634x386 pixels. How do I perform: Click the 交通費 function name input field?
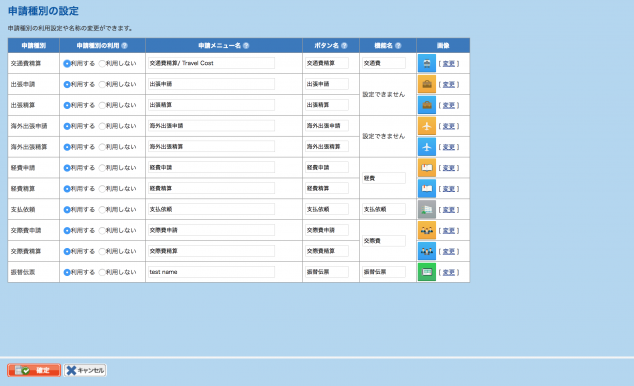pyautogui.click(x=384, y=63)
